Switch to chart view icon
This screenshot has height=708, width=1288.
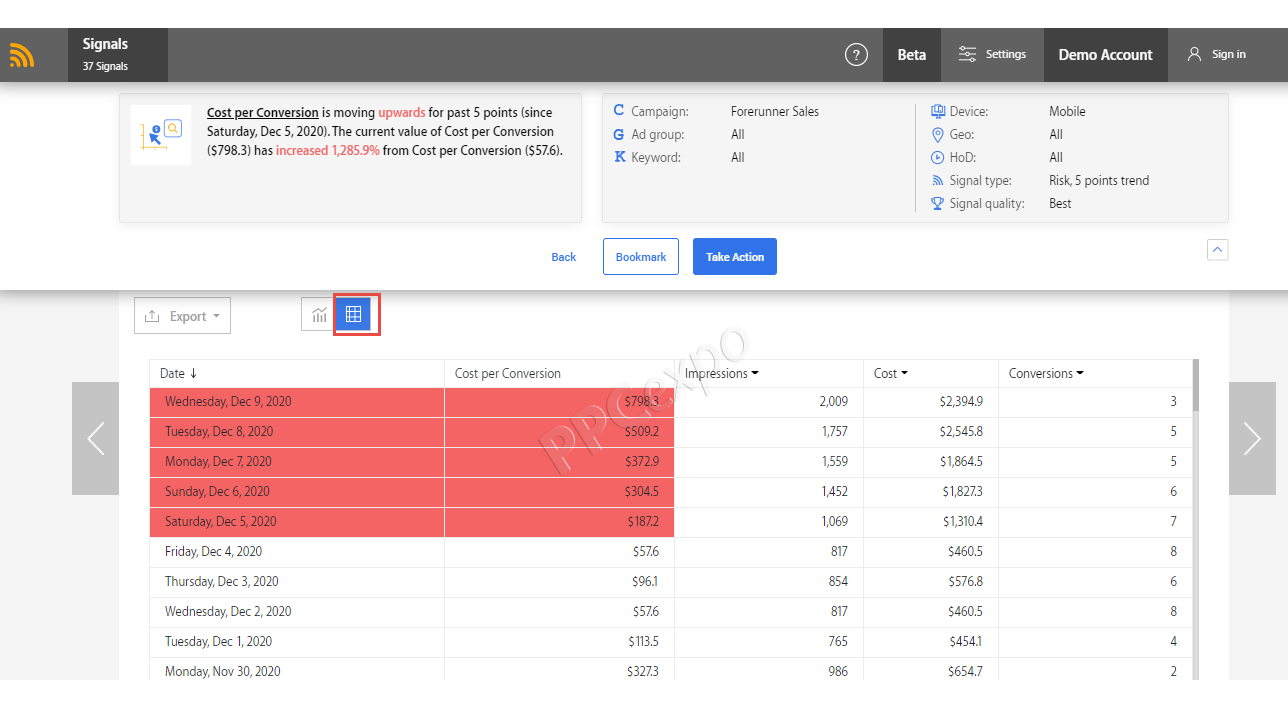[x=319, y=315]
